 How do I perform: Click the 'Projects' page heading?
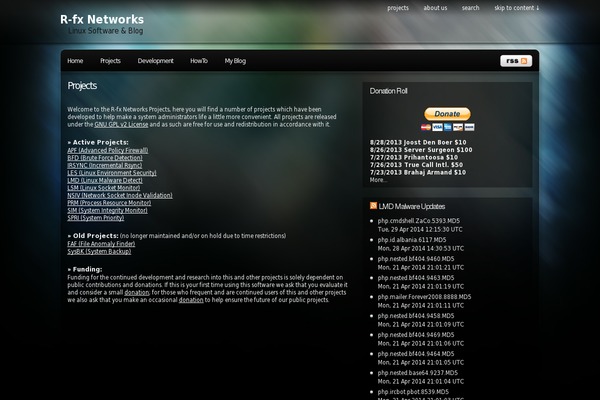point(82,86)
